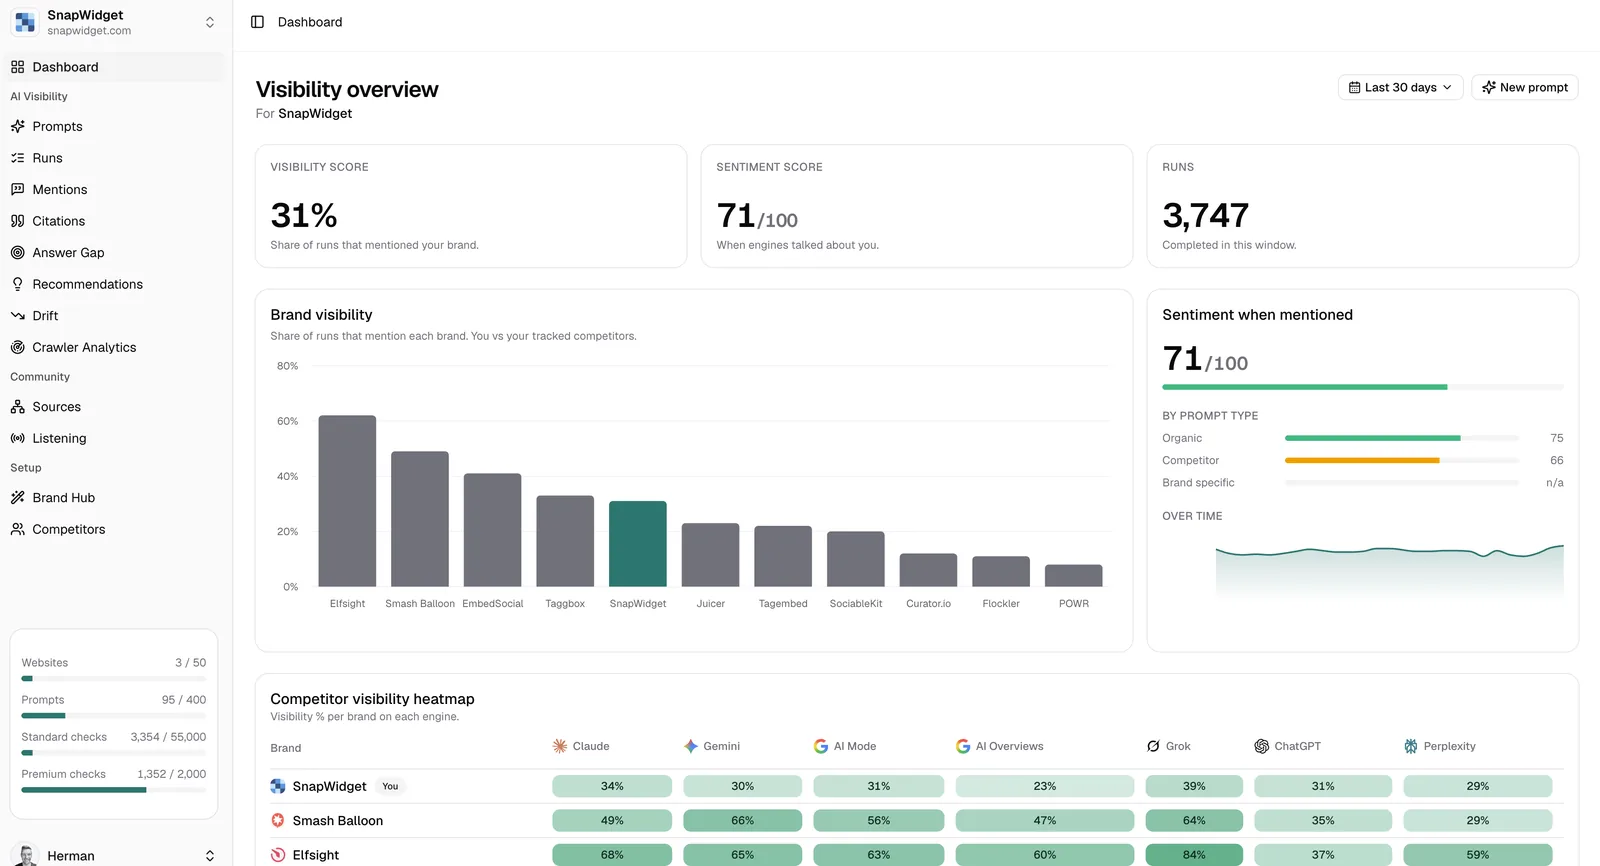Click Smash Balloon's ChatGPT 35% cell
The image size is (1600, 866).
point(1323,820)
